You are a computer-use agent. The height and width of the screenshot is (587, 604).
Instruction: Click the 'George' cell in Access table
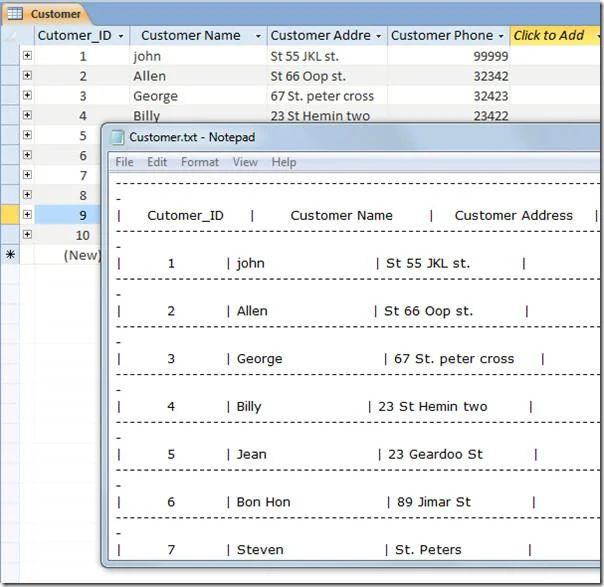pyautogui.click(x=198, y=96)
